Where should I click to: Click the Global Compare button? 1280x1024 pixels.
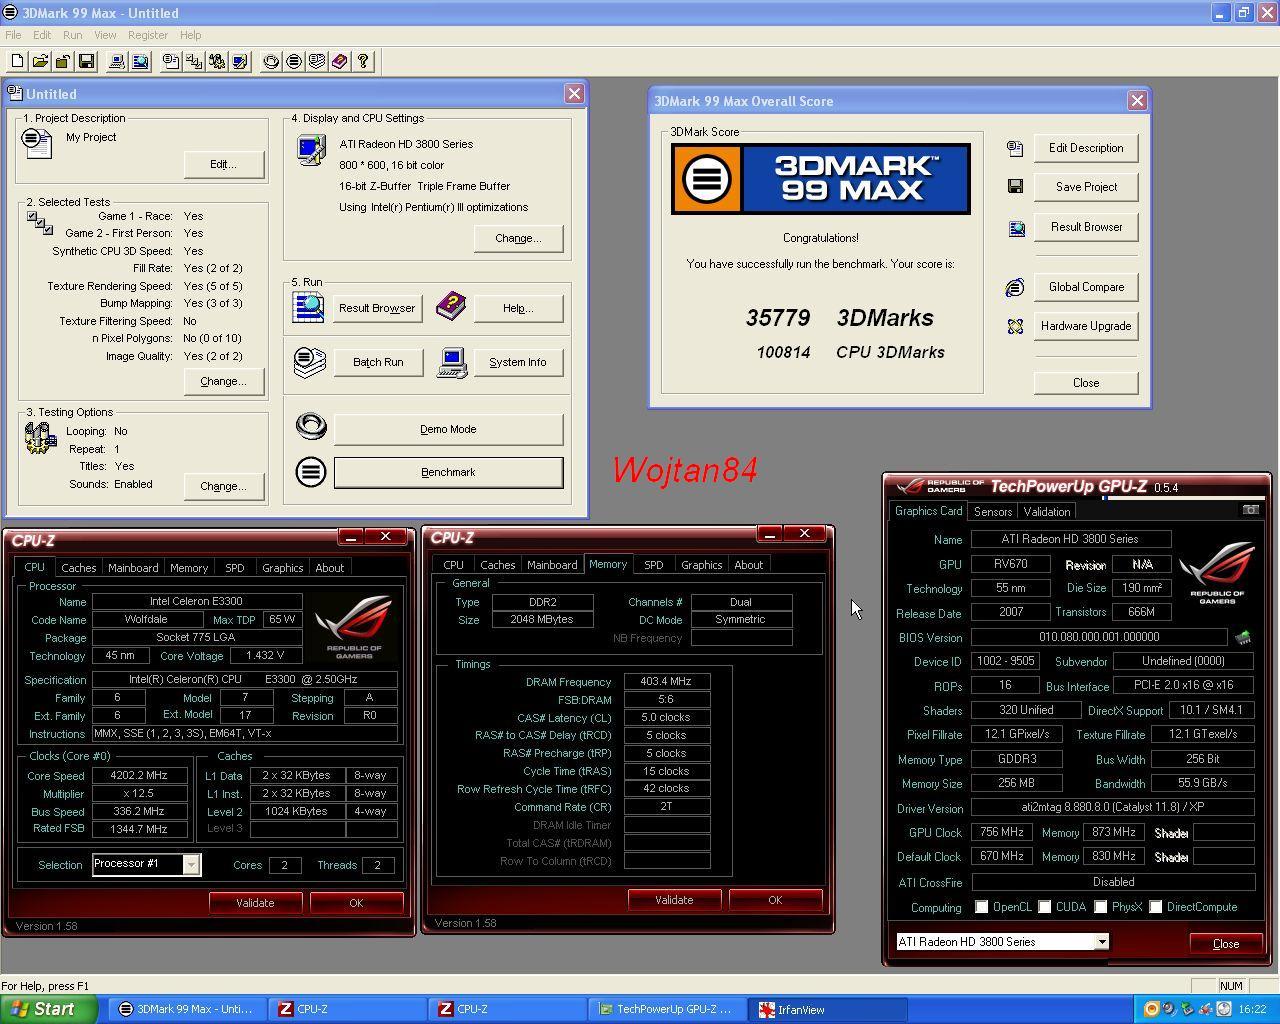pos(1086,287)
